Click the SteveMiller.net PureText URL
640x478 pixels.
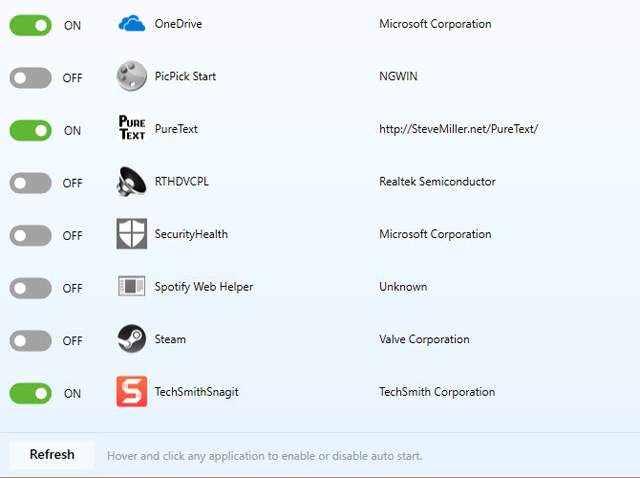tap(458, 130)
